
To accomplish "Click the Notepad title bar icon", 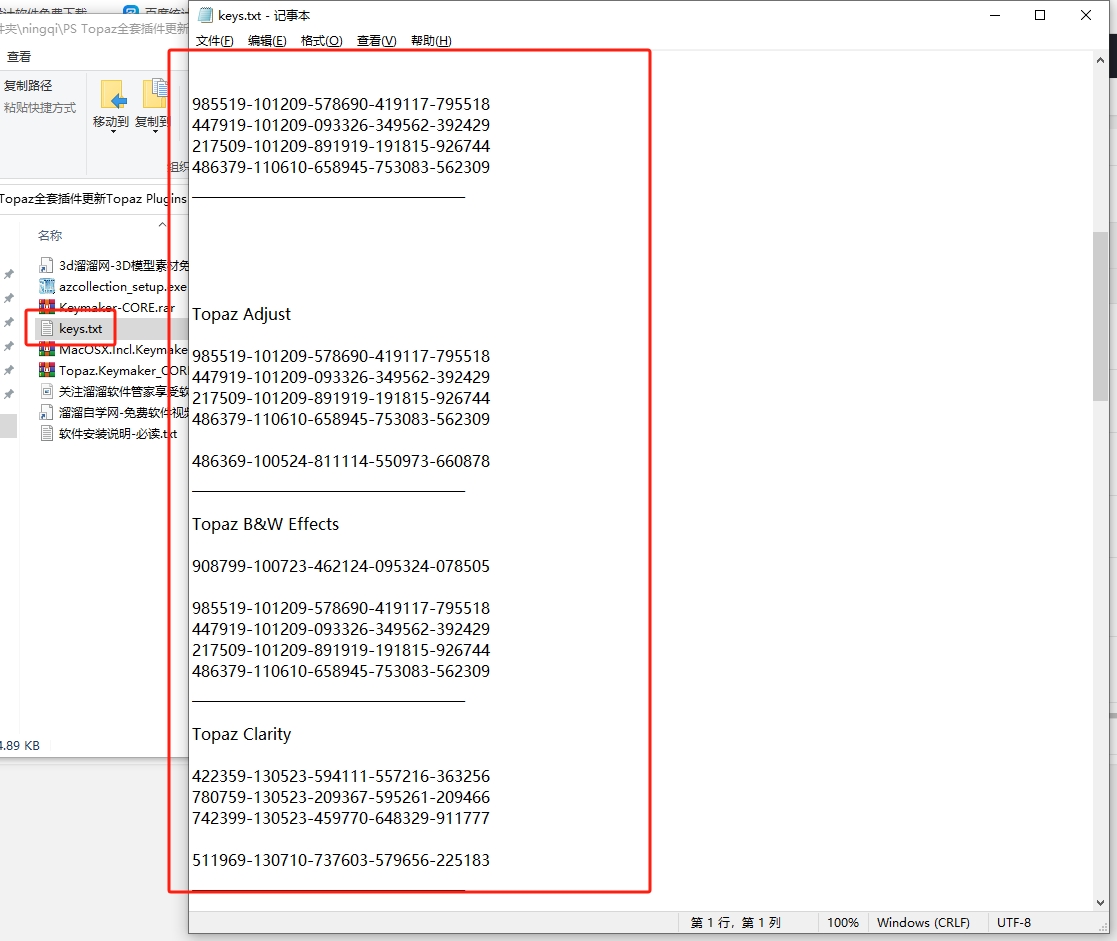I will 205,15.
